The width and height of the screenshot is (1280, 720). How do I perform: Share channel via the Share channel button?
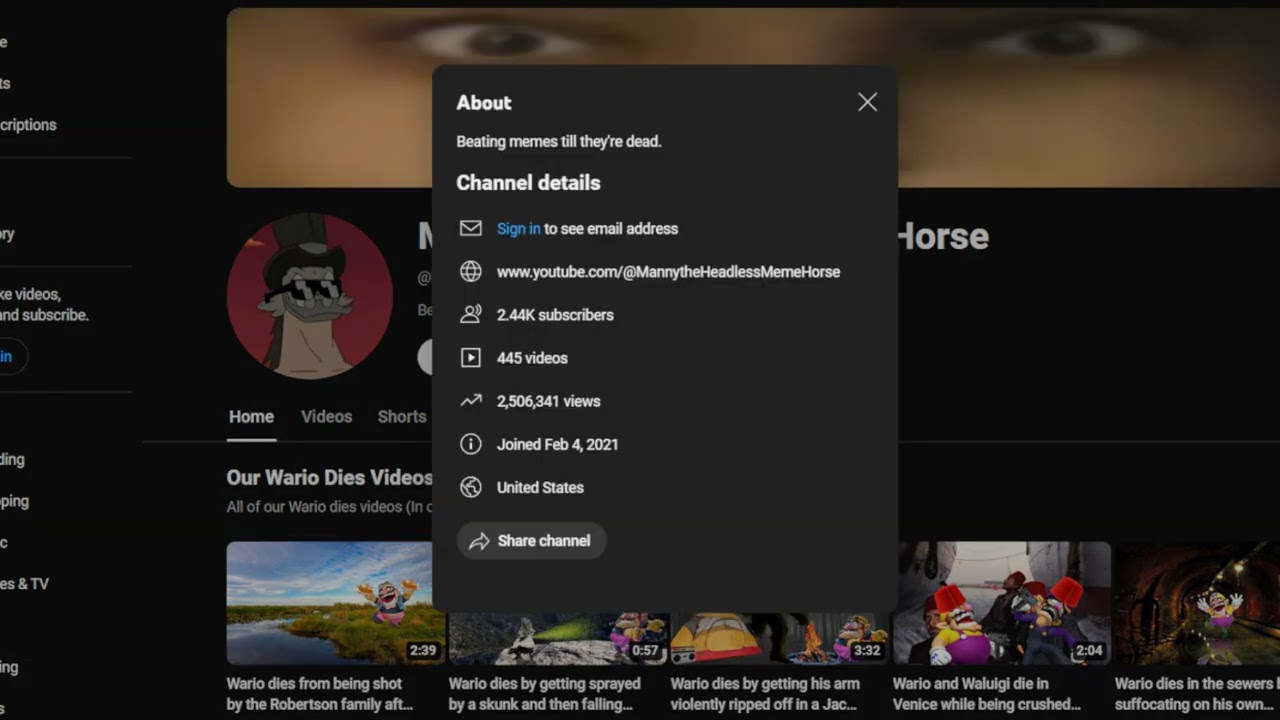[x=531, y=541]
